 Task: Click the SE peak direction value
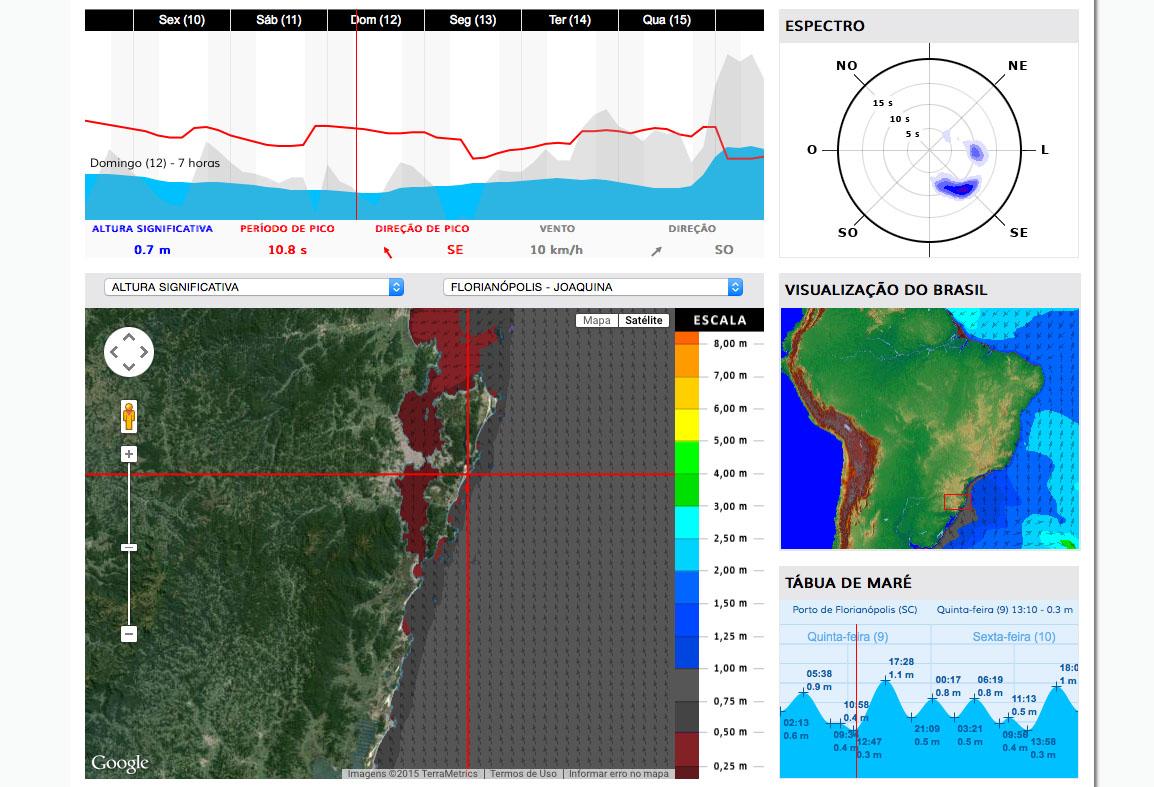455,250
